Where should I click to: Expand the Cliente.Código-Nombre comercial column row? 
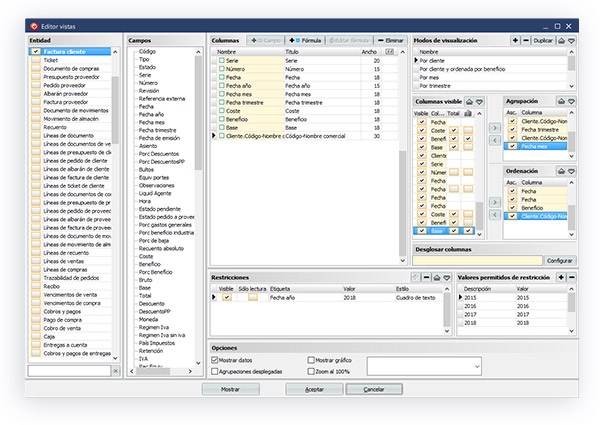coord(214,135)
